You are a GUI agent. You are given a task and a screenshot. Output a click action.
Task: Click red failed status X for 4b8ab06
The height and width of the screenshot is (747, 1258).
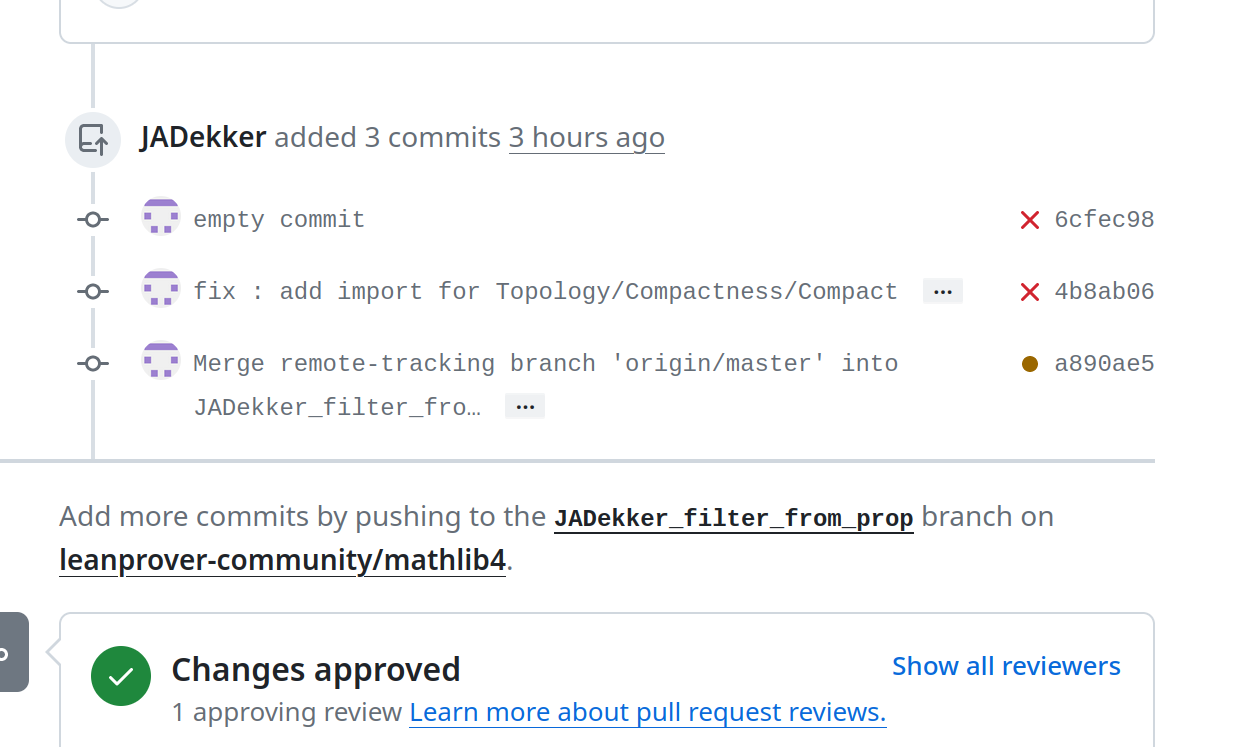tap(1030, 292)
